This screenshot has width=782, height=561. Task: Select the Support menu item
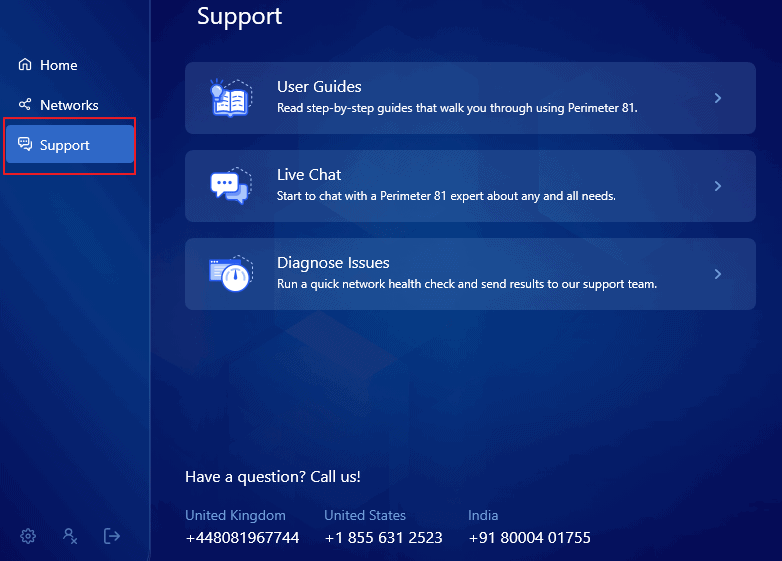(70, 145)
